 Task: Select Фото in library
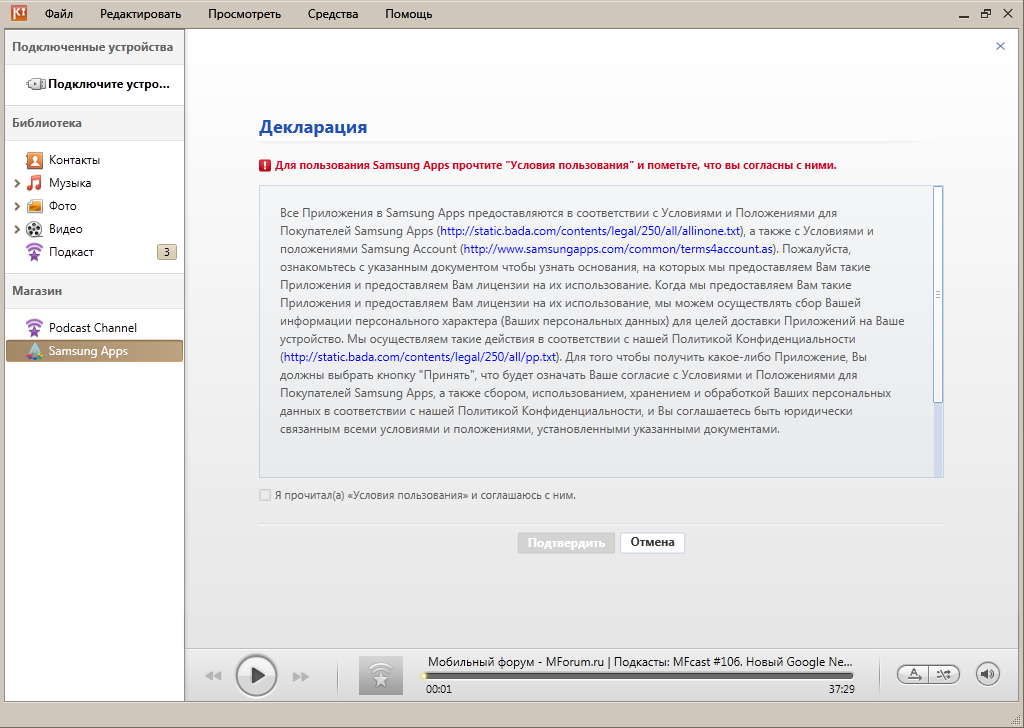[x=63, y=206]
